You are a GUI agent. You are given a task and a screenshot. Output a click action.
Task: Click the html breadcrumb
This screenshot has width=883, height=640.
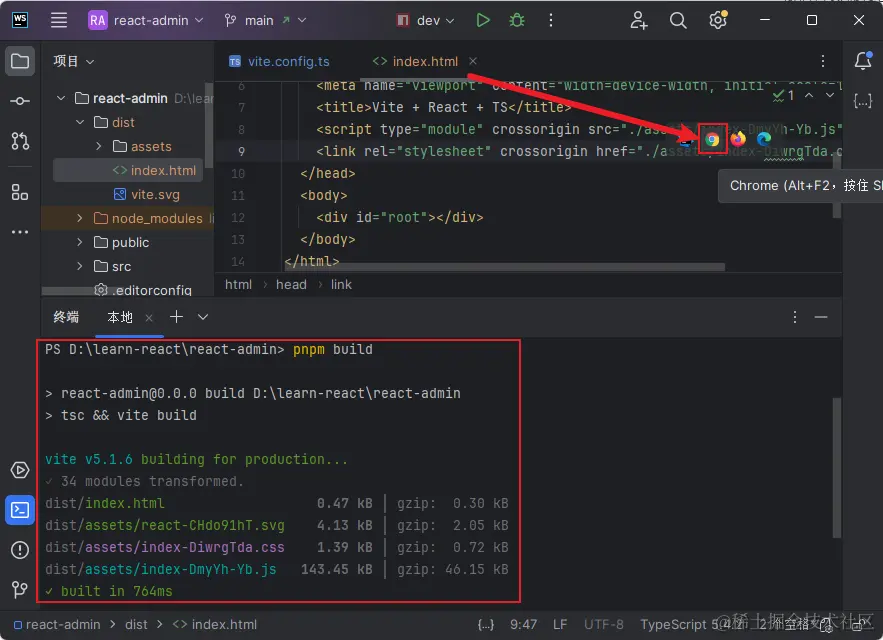click(x=238, y=285)
